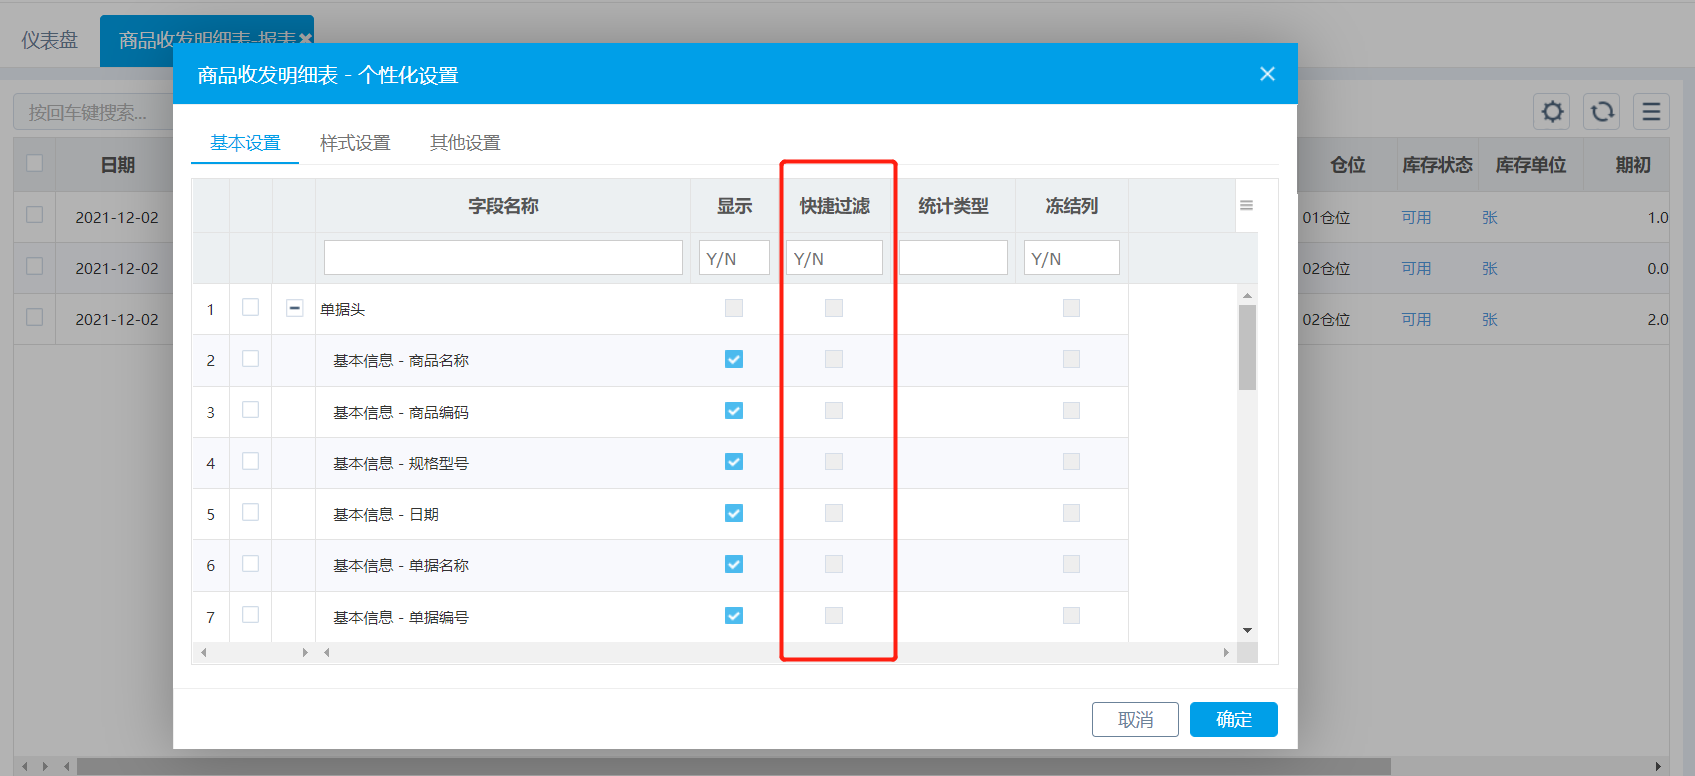Screen dimensions: 1695x776
Task: Switch to 样式设置 tab
Action: pyautogui.click(x=355, y=143)
